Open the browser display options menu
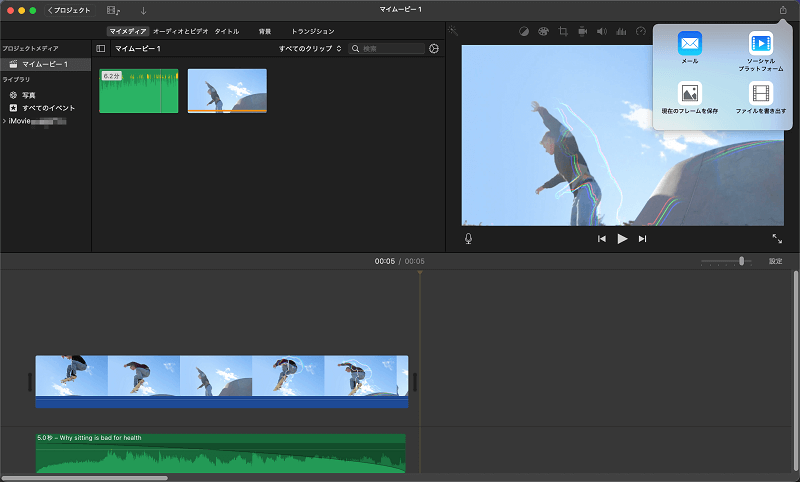Screen dimensions: 800x482 pyautogui.click(x=433, y=48)
